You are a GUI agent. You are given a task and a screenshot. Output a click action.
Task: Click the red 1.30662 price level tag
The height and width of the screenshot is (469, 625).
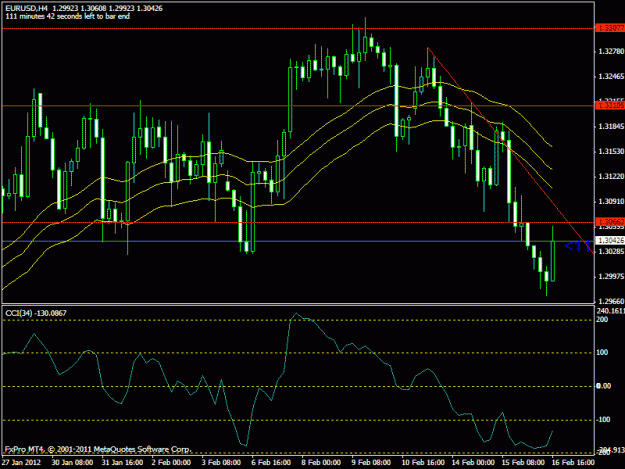610,221
